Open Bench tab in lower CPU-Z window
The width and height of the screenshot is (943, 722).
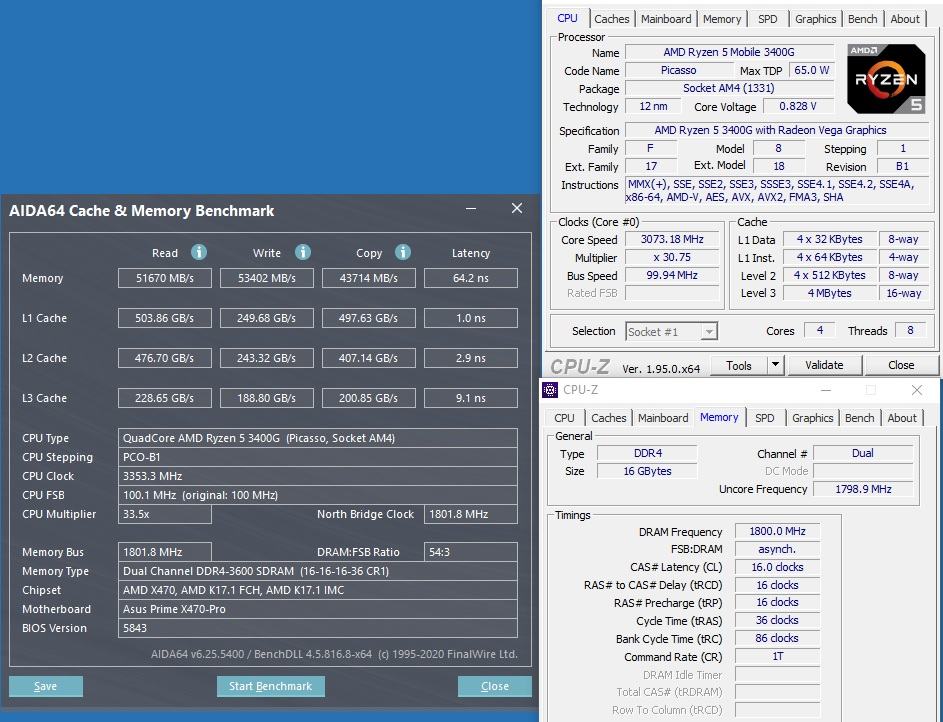pos(859,418)
